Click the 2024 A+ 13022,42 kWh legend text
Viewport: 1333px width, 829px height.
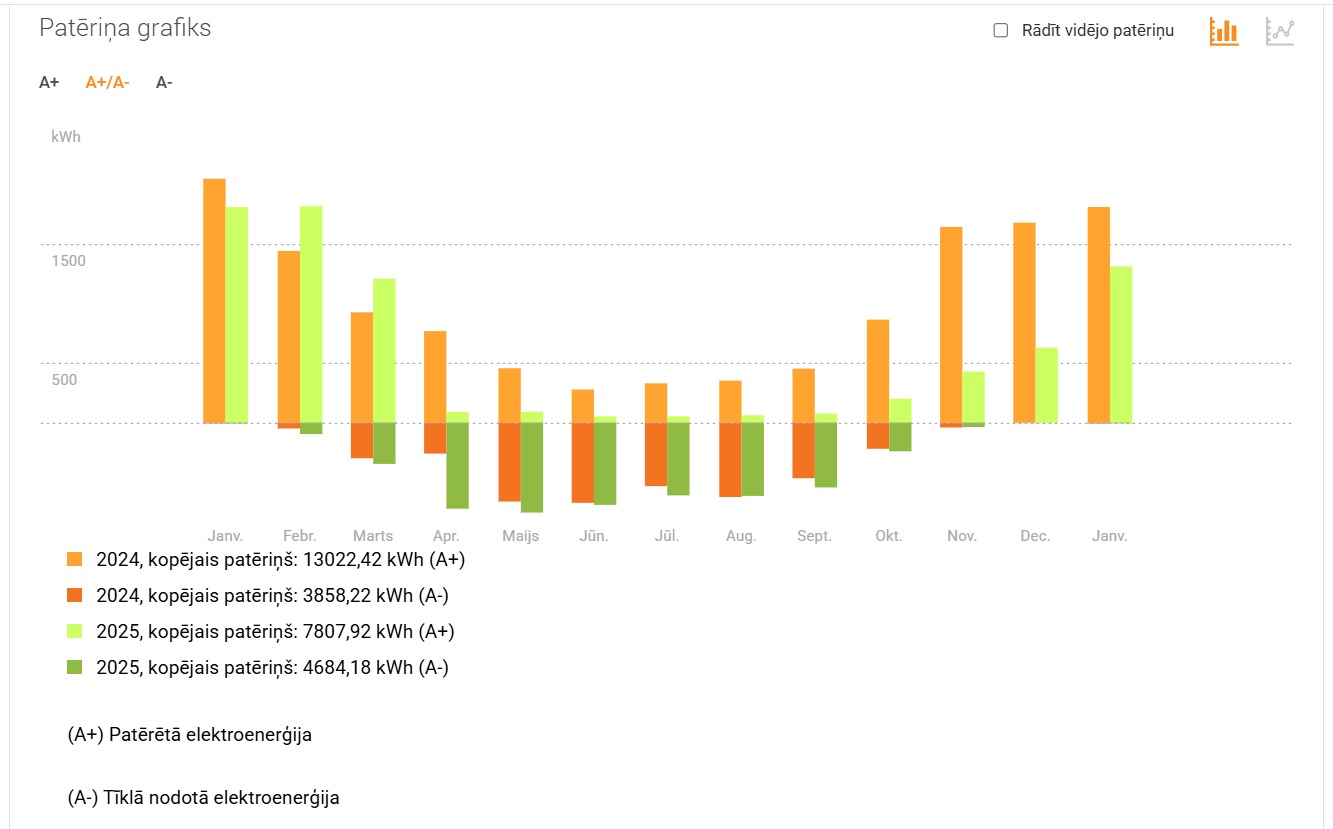coord(280,560)
